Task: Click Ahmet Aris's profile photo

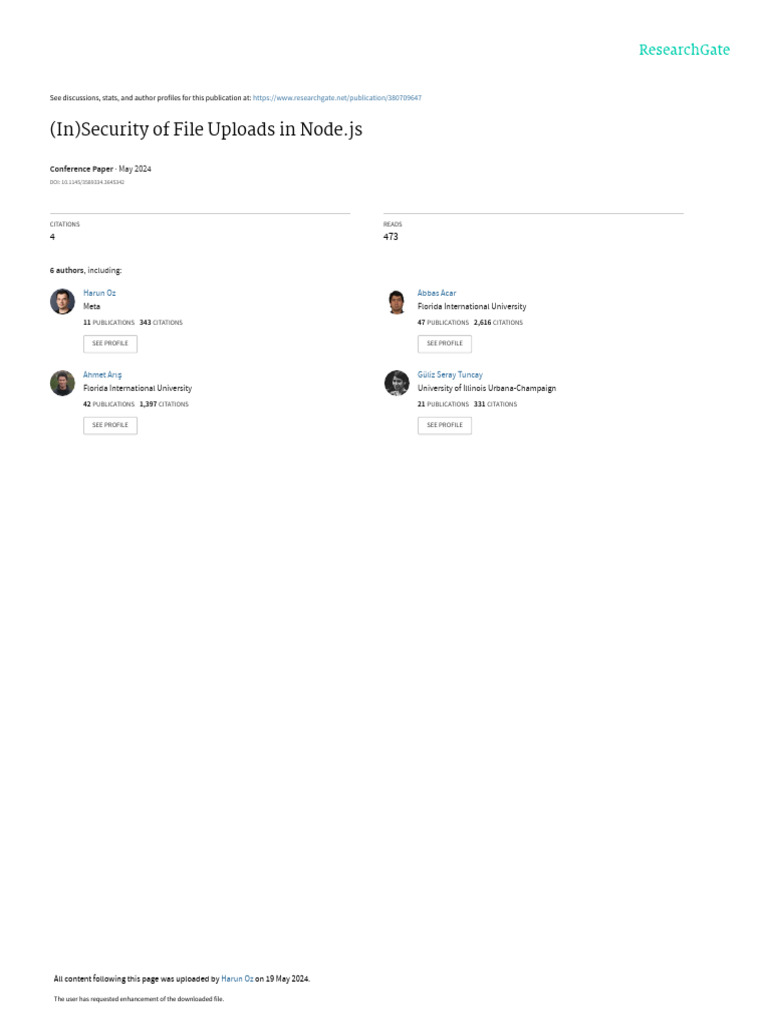Action: pos(63,383)
